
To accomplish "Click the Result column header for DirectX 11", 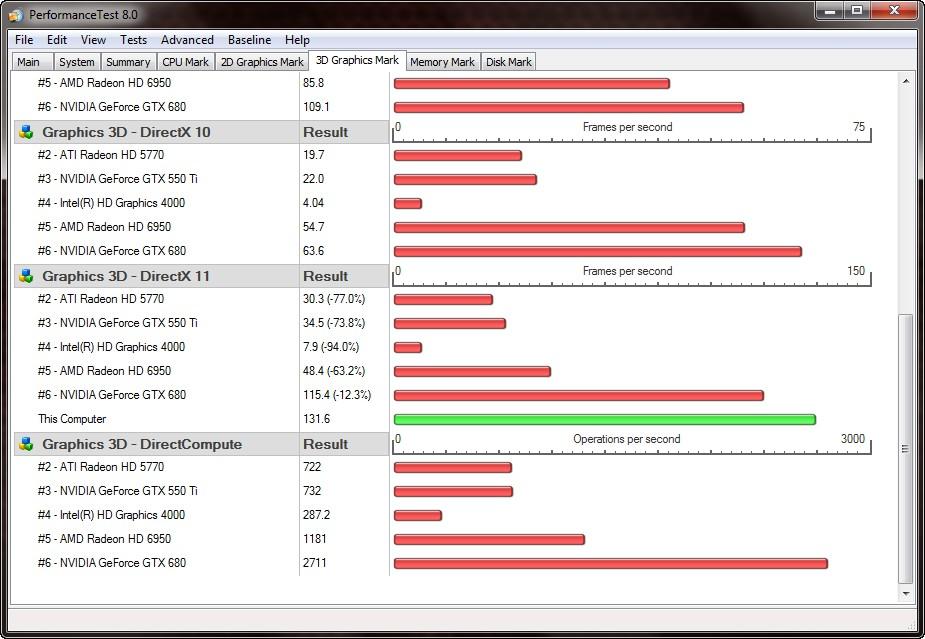I will tap(325, 276).
